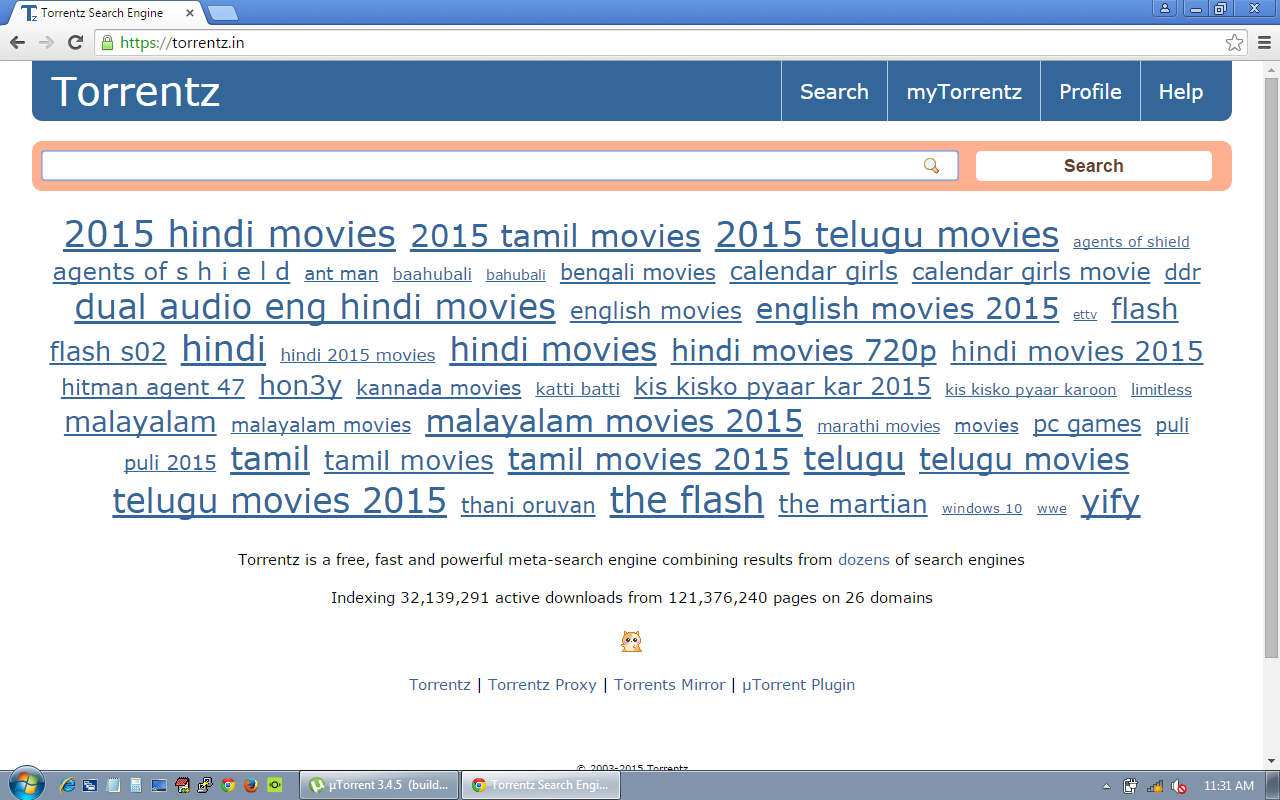Open the "limitless" tag link
This screenshot has height=800, width=1280.
coord(1161,390)
